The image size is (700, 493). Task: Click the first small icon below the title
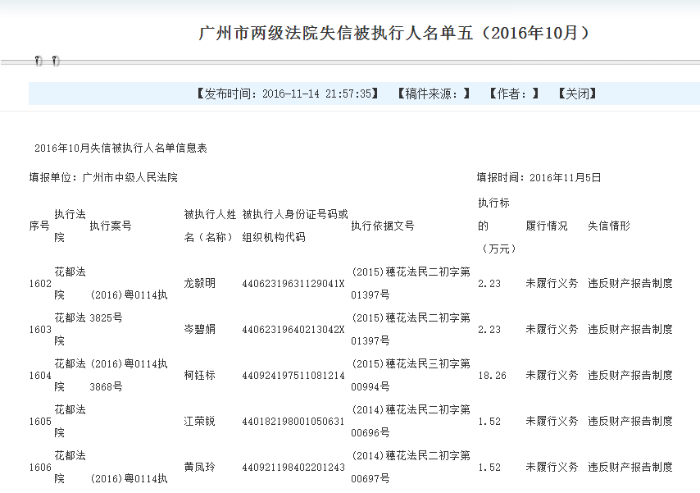click(39, 62)
